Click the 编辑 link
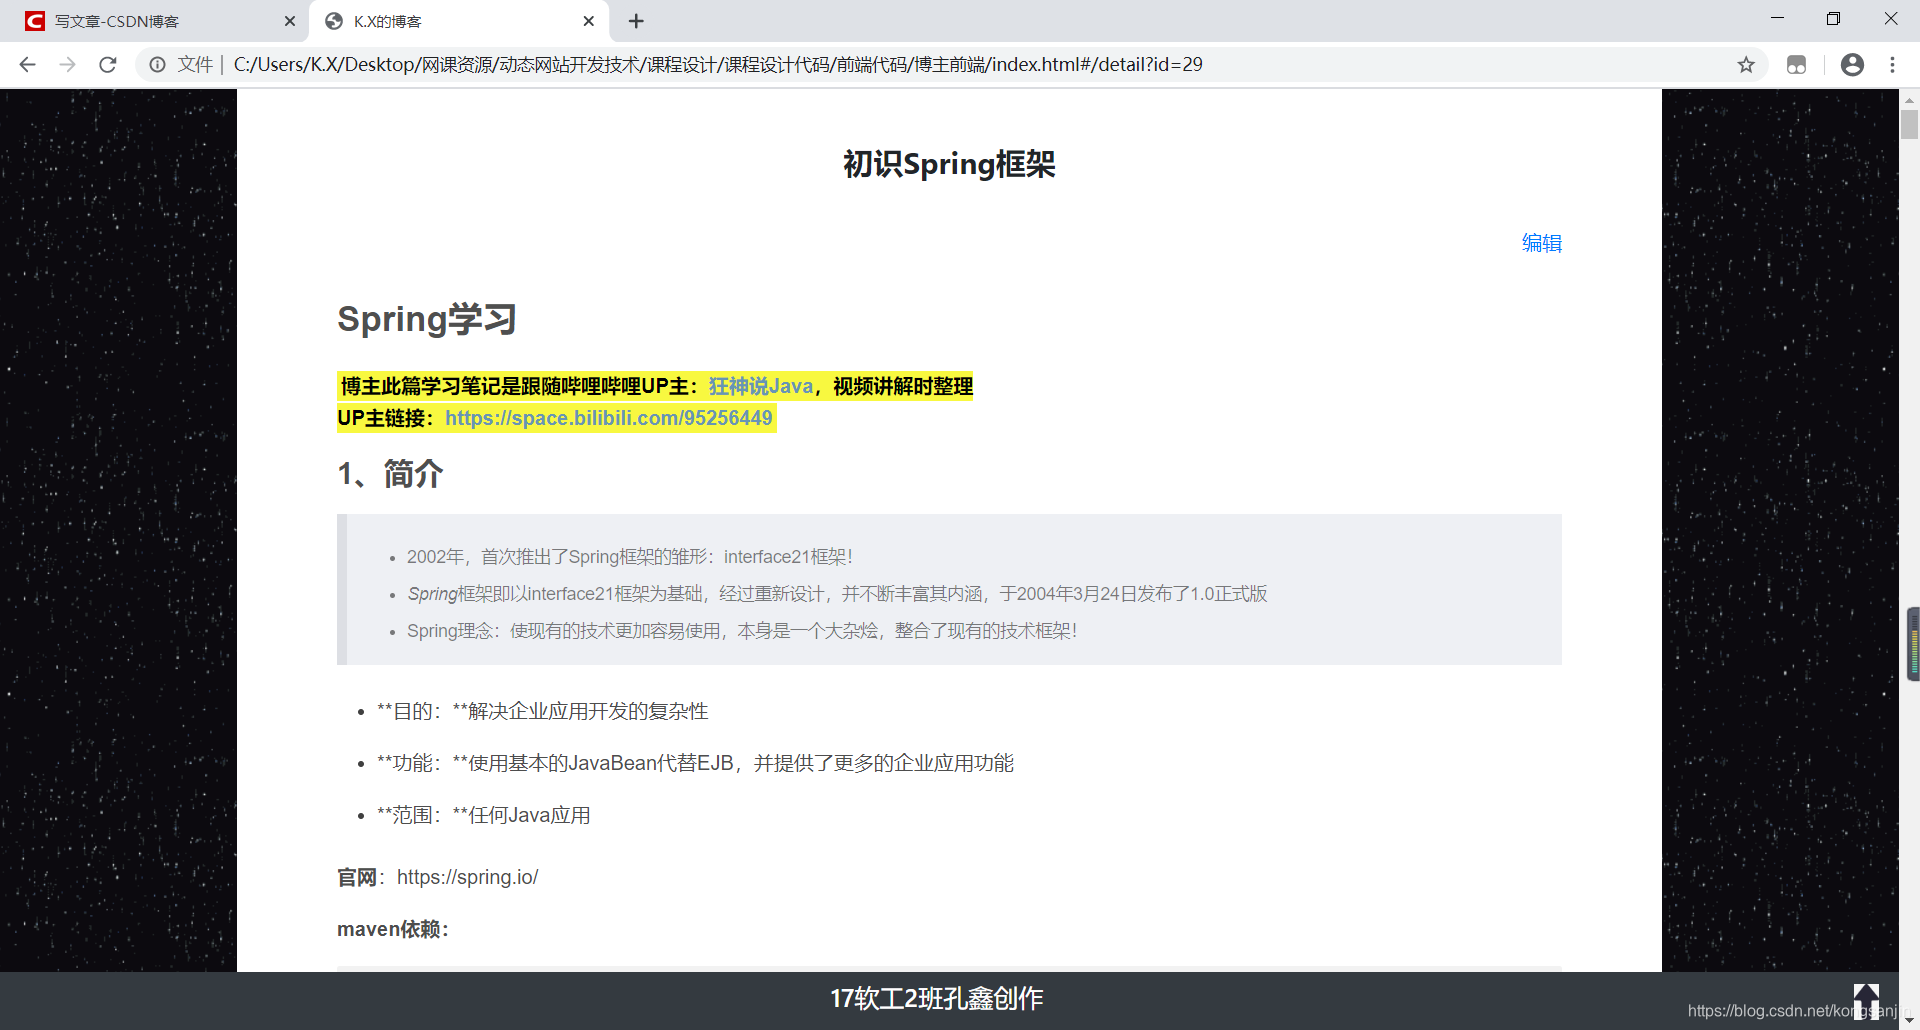The height and width of the screenshot is (1030, 1920). (x=1541, y=243)
